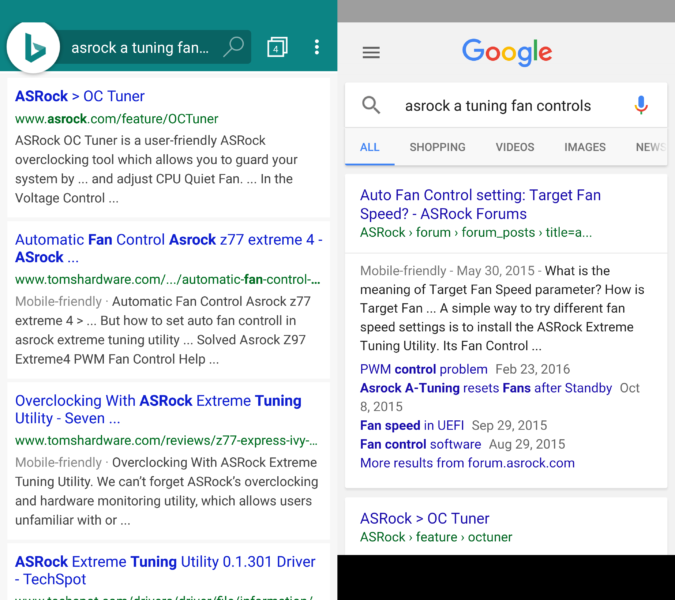Open Overclocking With ASRock Extreme Tuning result

pyautogui.click(x=158, y=409)
